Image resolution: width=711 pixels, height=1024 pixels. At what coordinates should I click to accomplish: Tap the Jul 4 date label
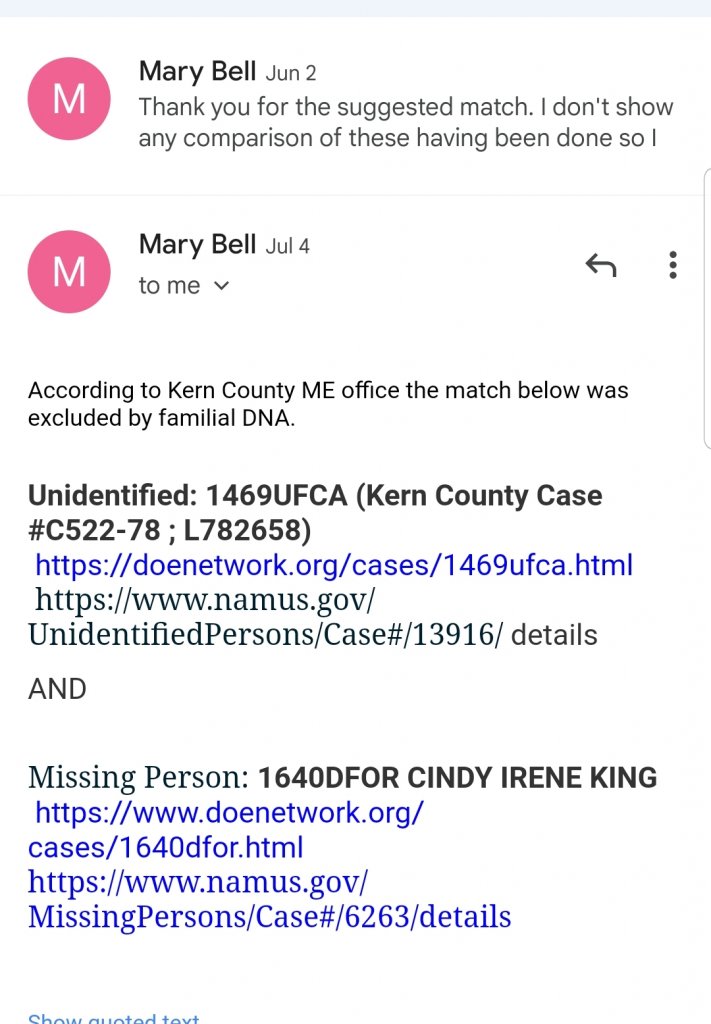288,246
